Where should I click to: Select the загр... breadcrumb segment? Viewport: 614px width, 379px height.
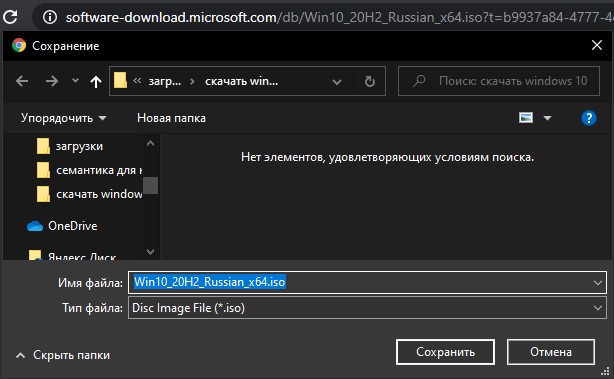pyautogui.click(x=165, y=81)
